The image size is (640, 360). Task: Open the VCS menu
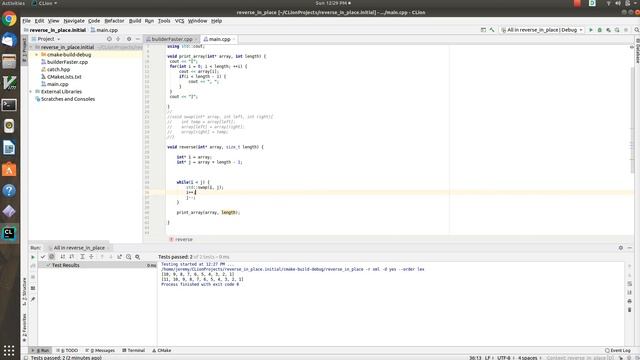point(180,21)
